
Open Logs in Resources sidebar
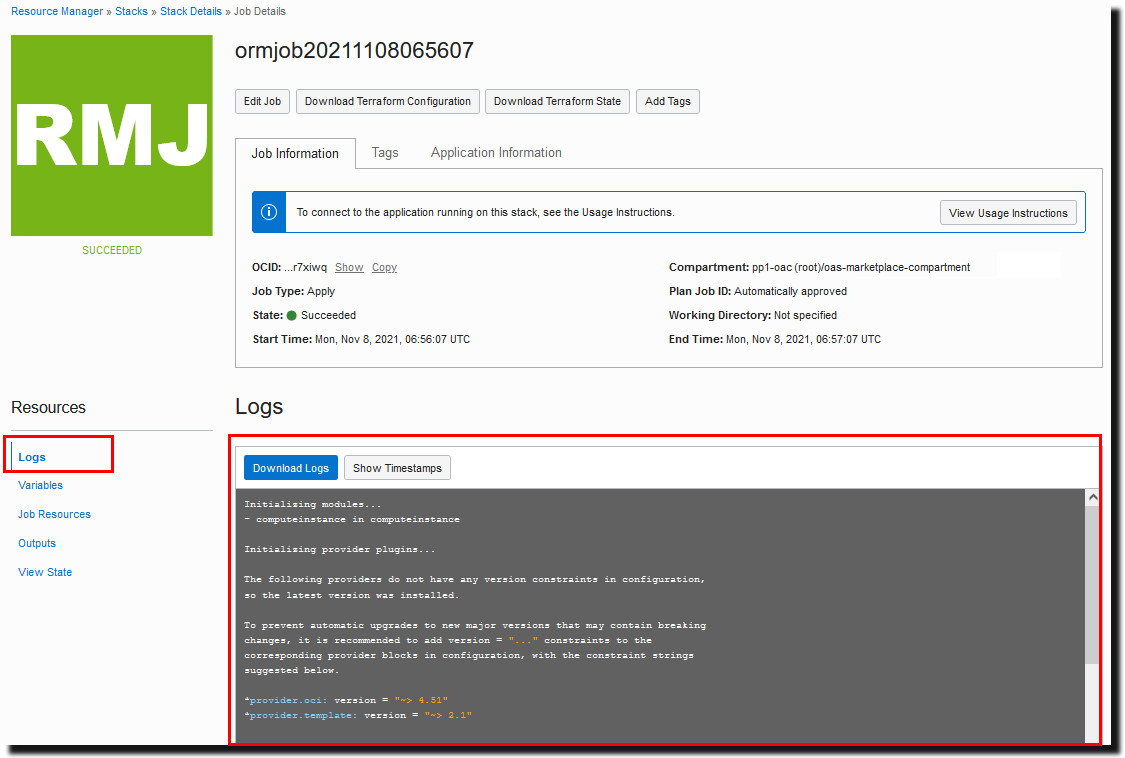pos(32,457)
